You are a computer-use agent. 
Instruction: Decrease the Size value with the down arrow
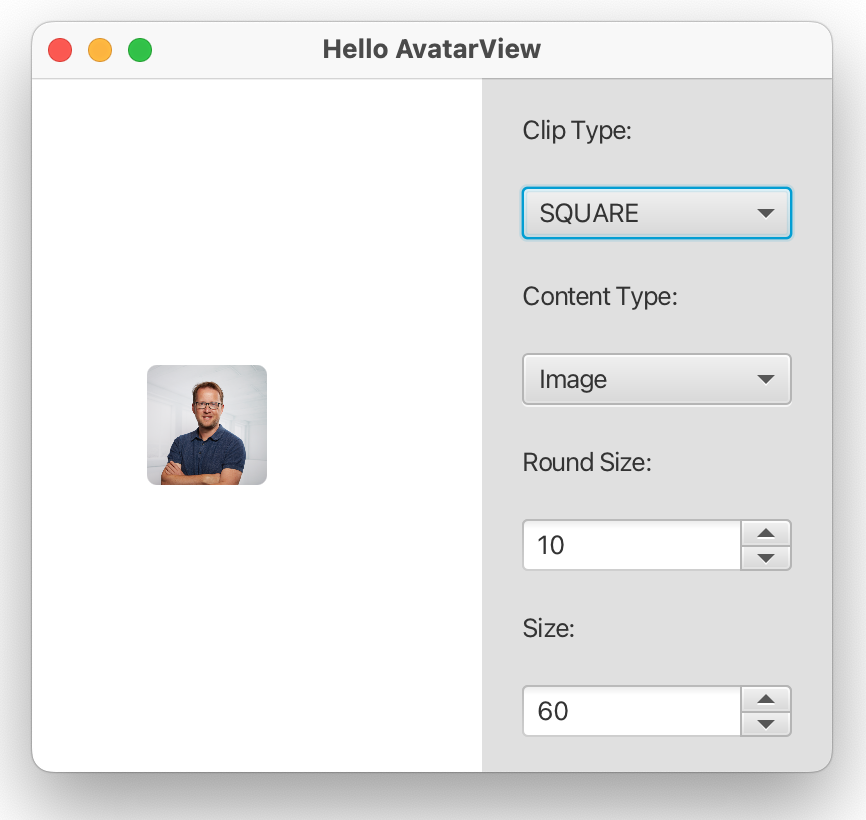[766, 723]
